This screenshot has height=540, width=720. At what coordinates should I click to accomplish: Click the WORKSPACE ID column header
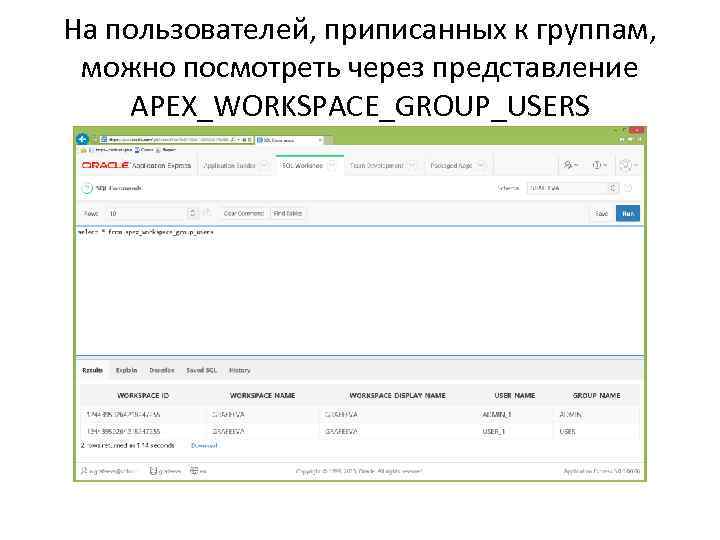(x=143, y=395)
